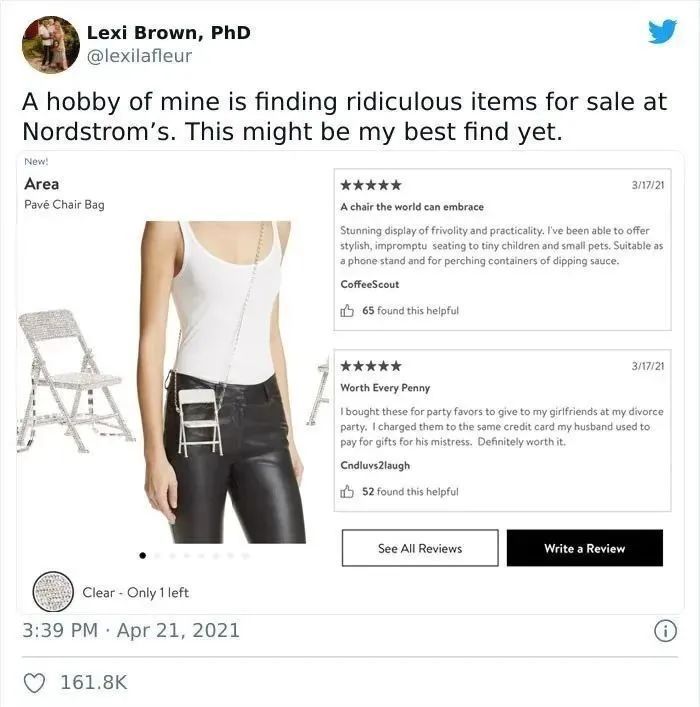Click the Write a Review button
The image size is (700, 707).
[x=585, y=548]
